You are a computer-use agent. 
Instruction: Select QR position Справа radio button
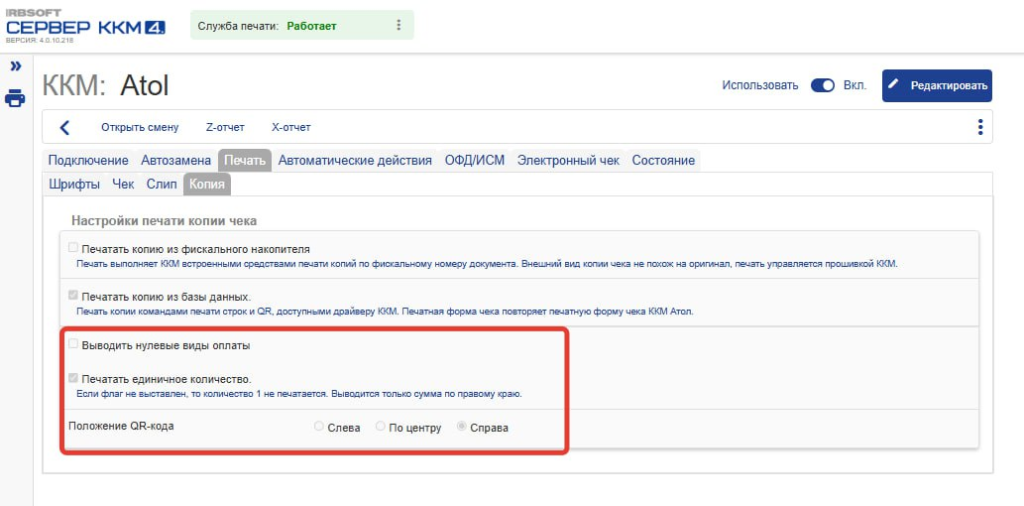(x=462, y=427)
